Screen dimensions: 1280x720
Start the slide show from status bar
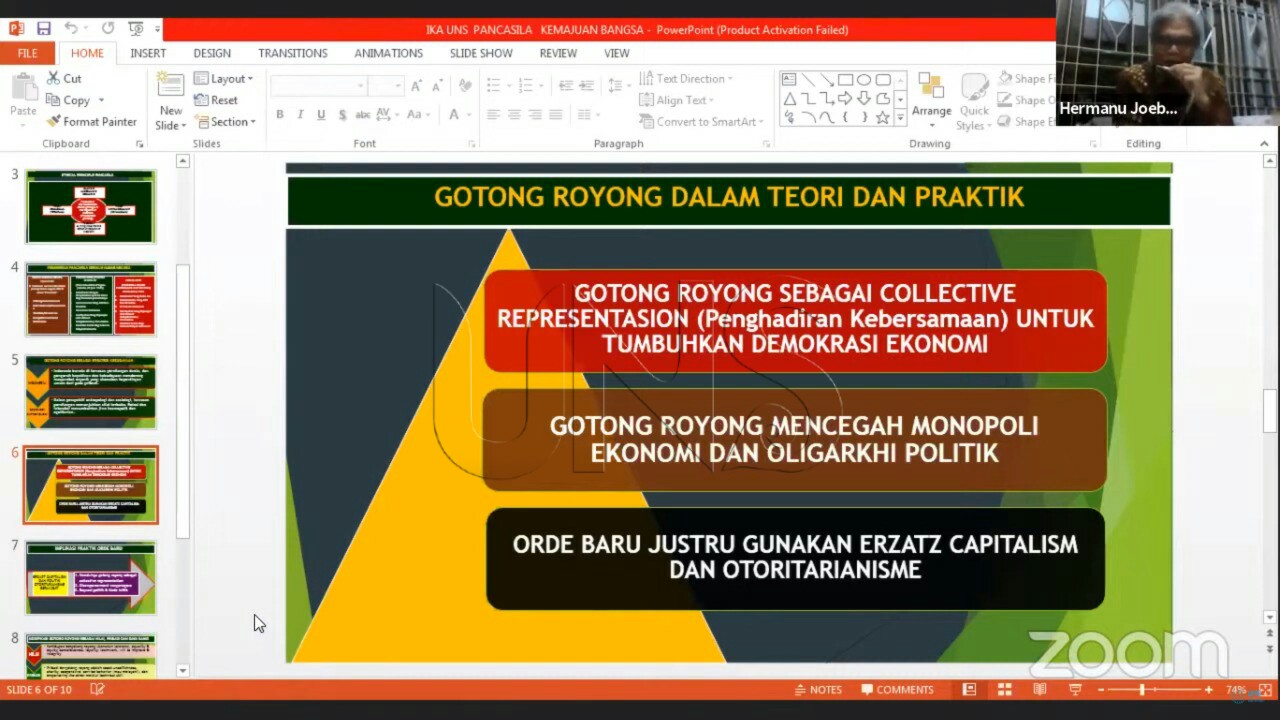1076,690
